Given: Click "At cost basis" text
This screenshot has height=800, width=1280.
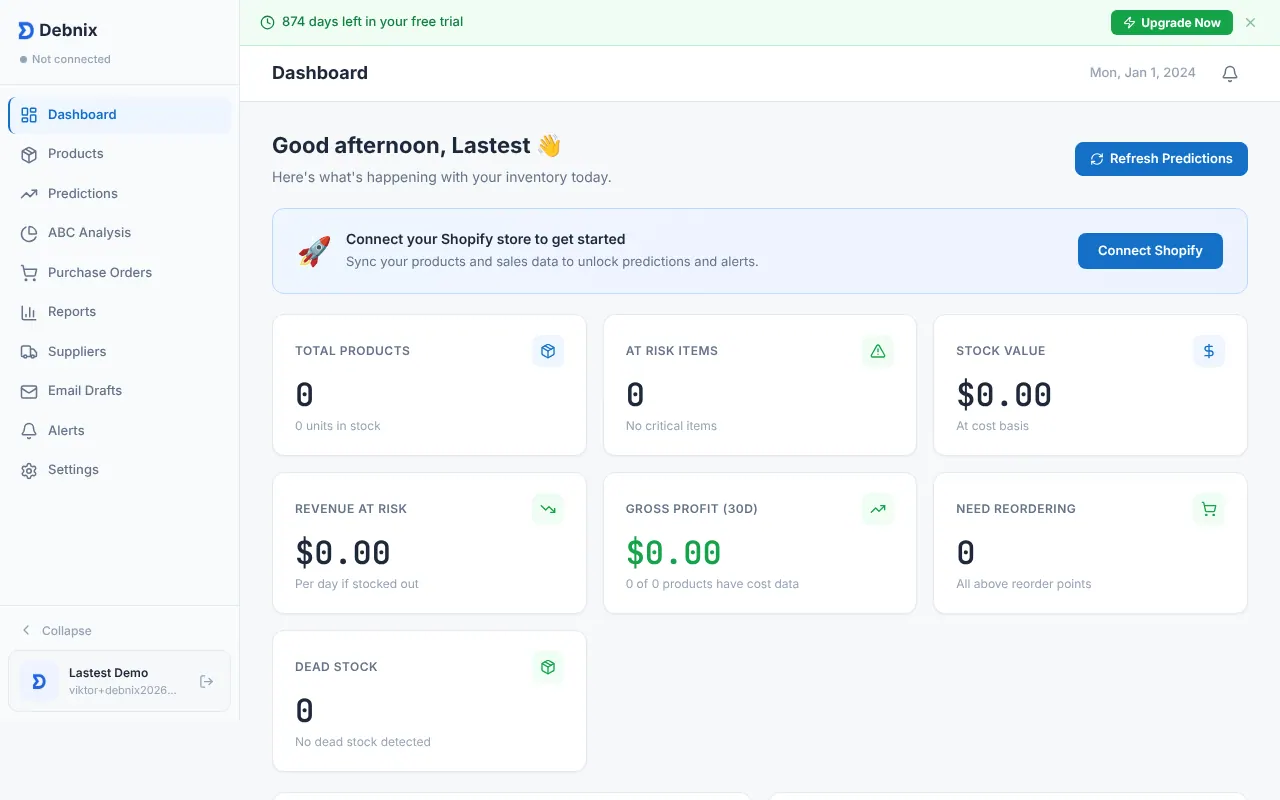Looking at the screenshot, I should point(992,426).
